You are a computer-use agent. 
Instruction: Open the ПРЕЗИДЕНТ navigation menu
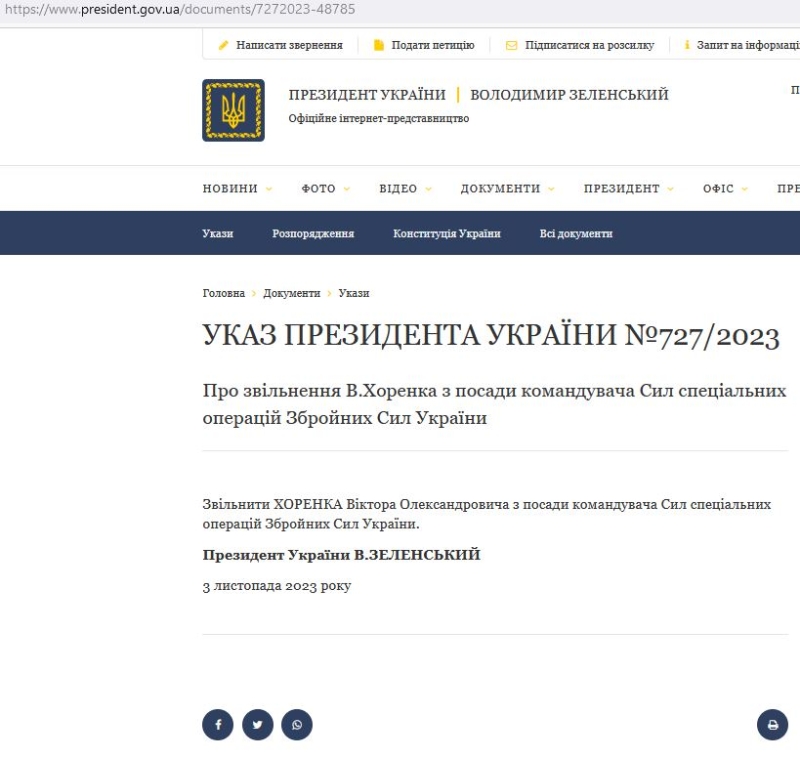coord(628,188)
